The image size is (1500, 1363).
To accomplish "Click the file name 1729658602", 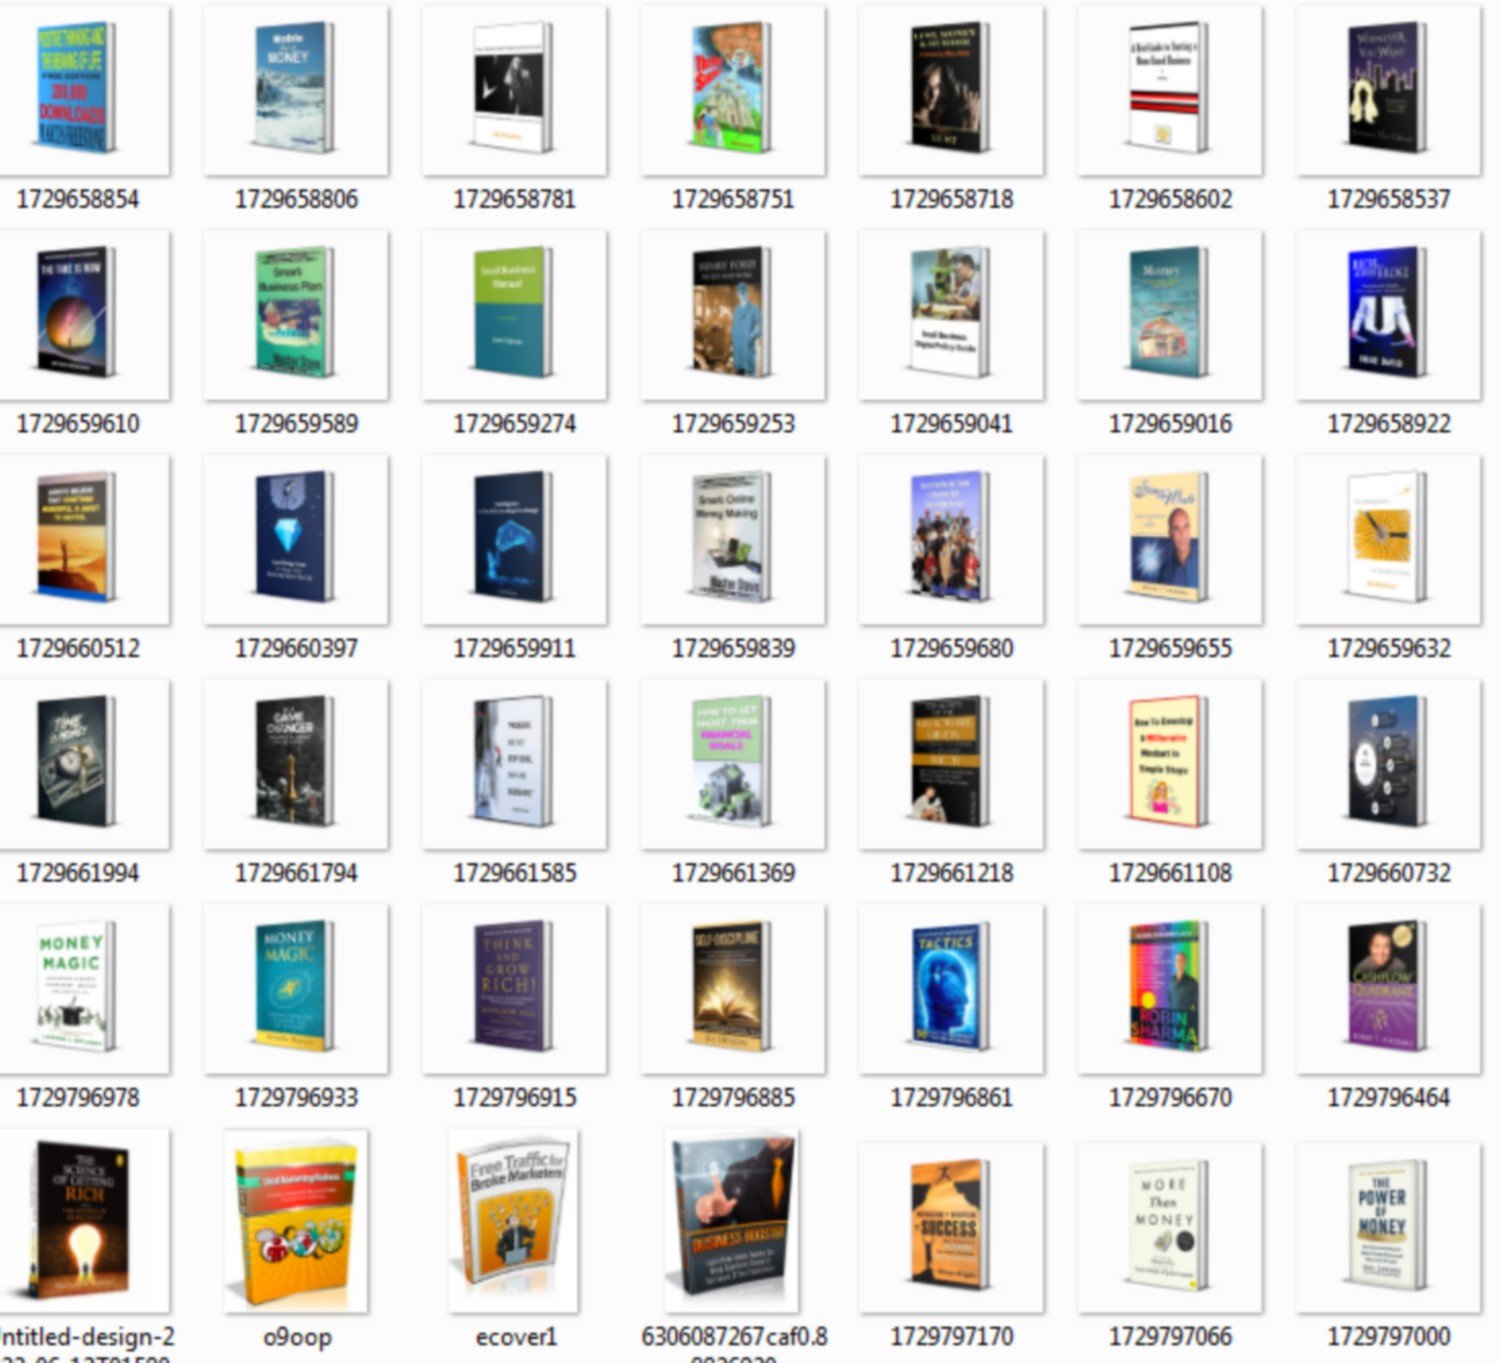I will [x=1170, y=199].
